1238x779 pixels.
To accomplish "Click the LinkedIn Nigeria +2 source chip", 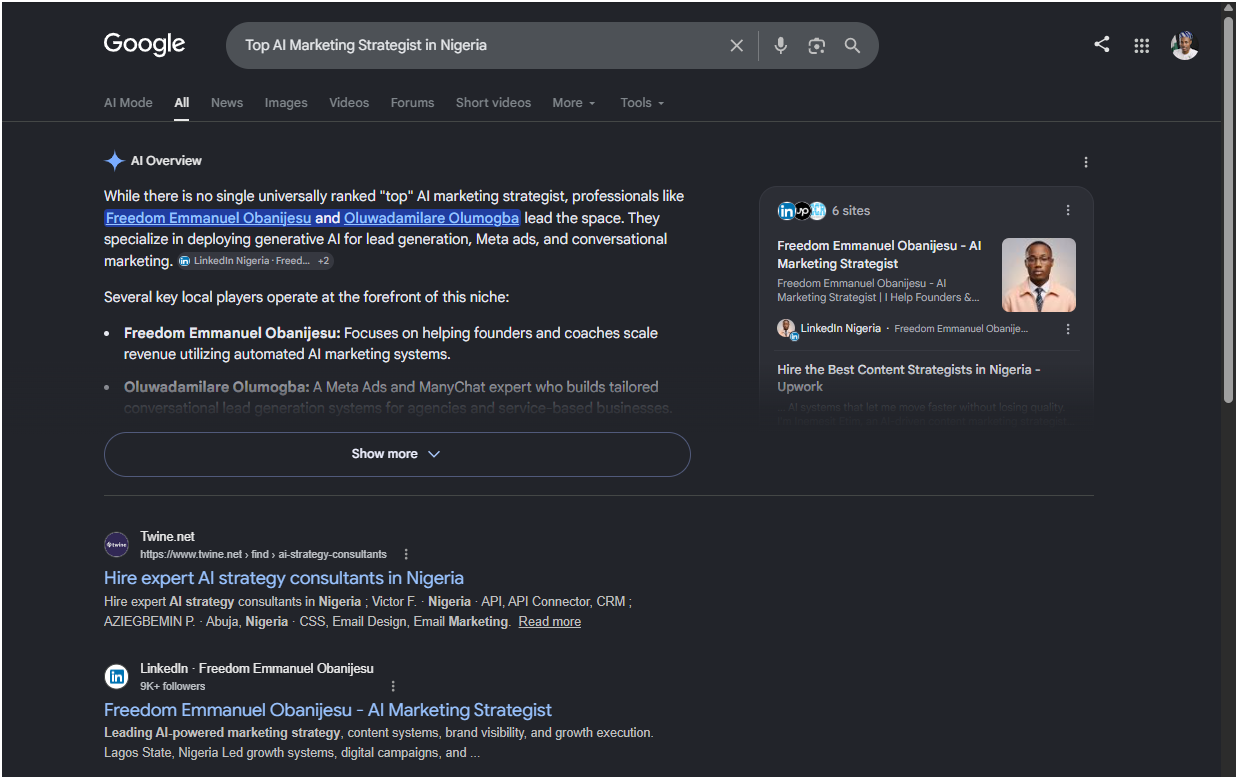I will [x=255, y=261].
